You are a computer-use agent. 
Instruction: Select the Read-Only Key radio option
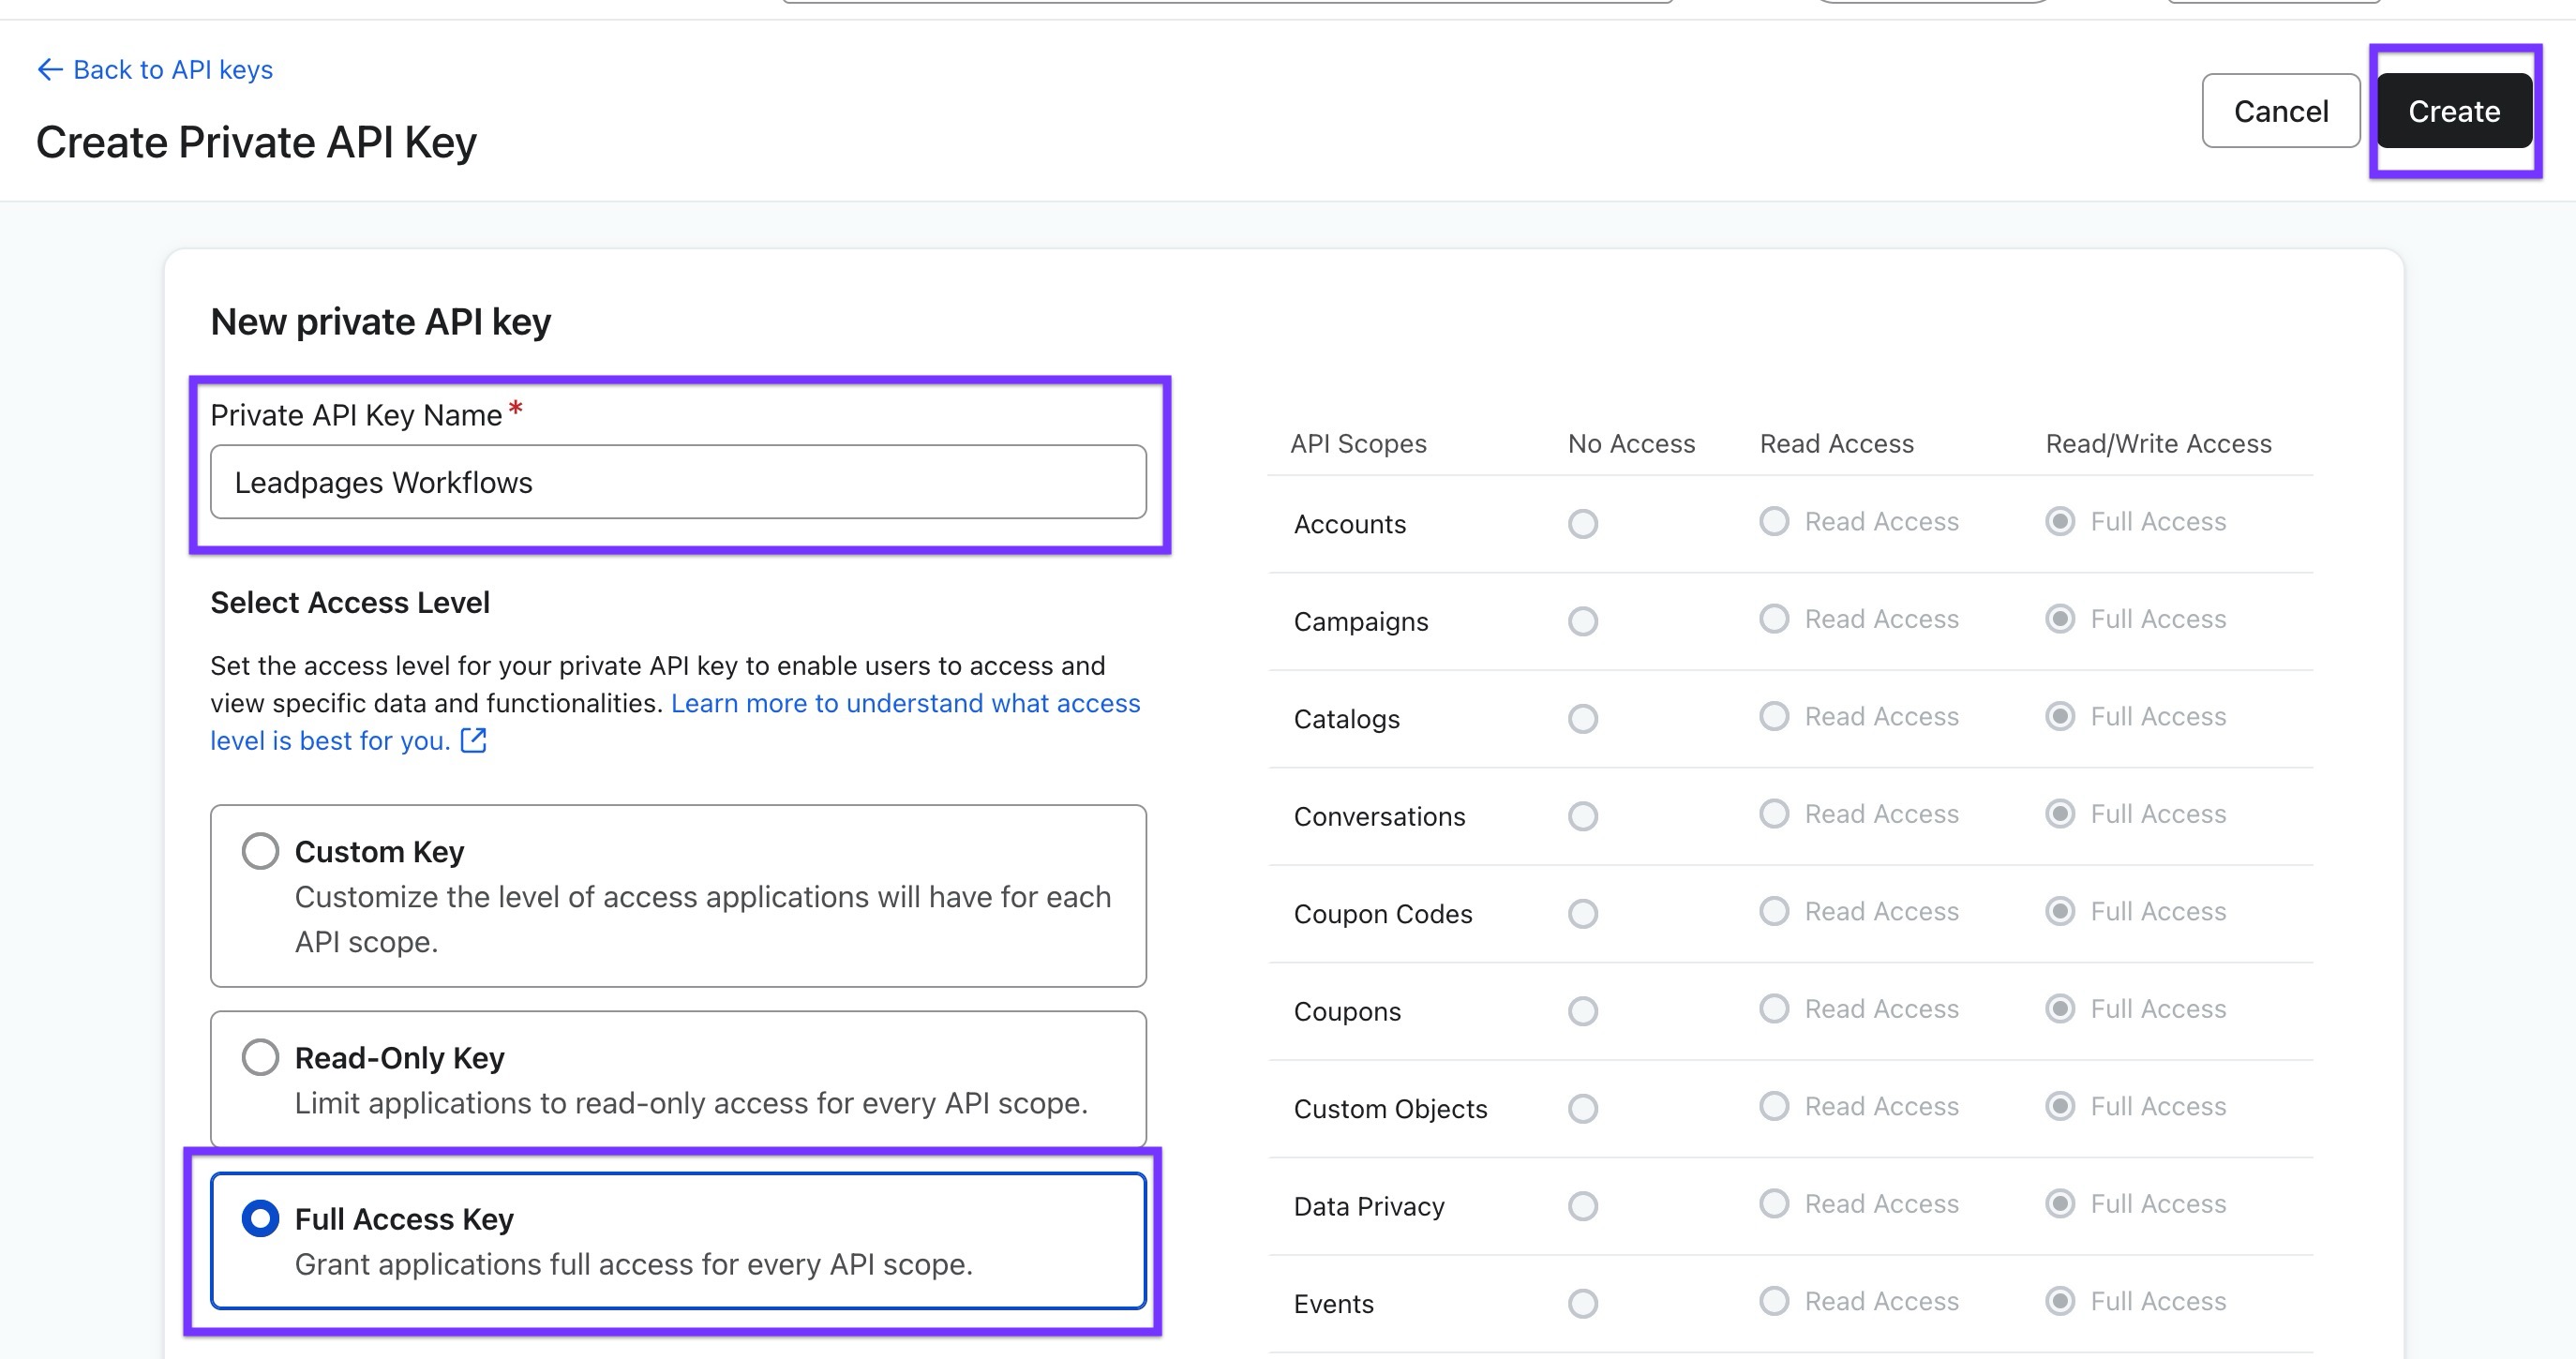click(x=260, y=1057)
